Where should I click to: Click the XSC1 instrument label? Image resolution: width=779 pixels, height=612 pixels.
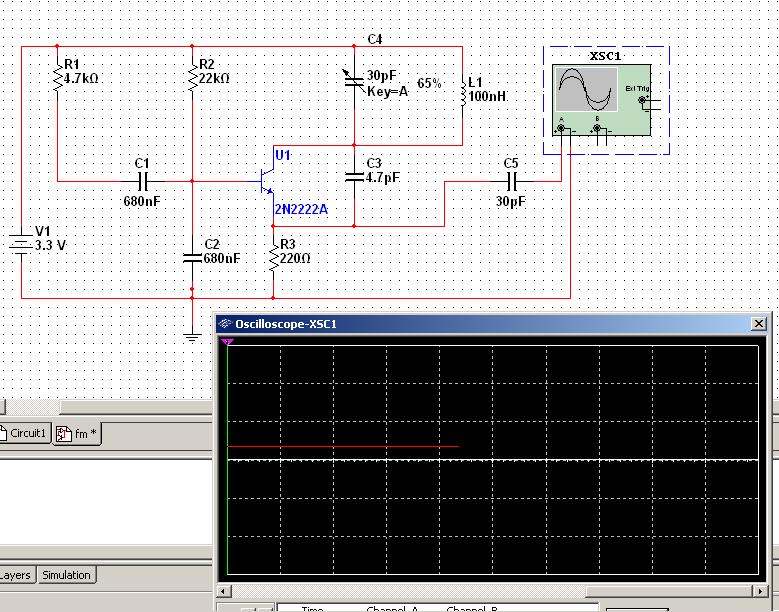605,56
